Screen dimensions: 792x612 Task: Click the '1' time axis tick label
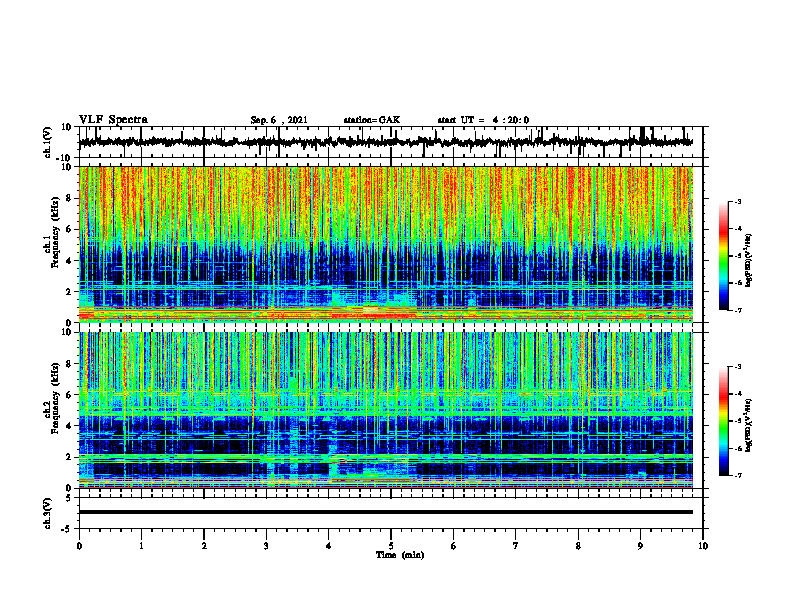[x=141, y=546]
